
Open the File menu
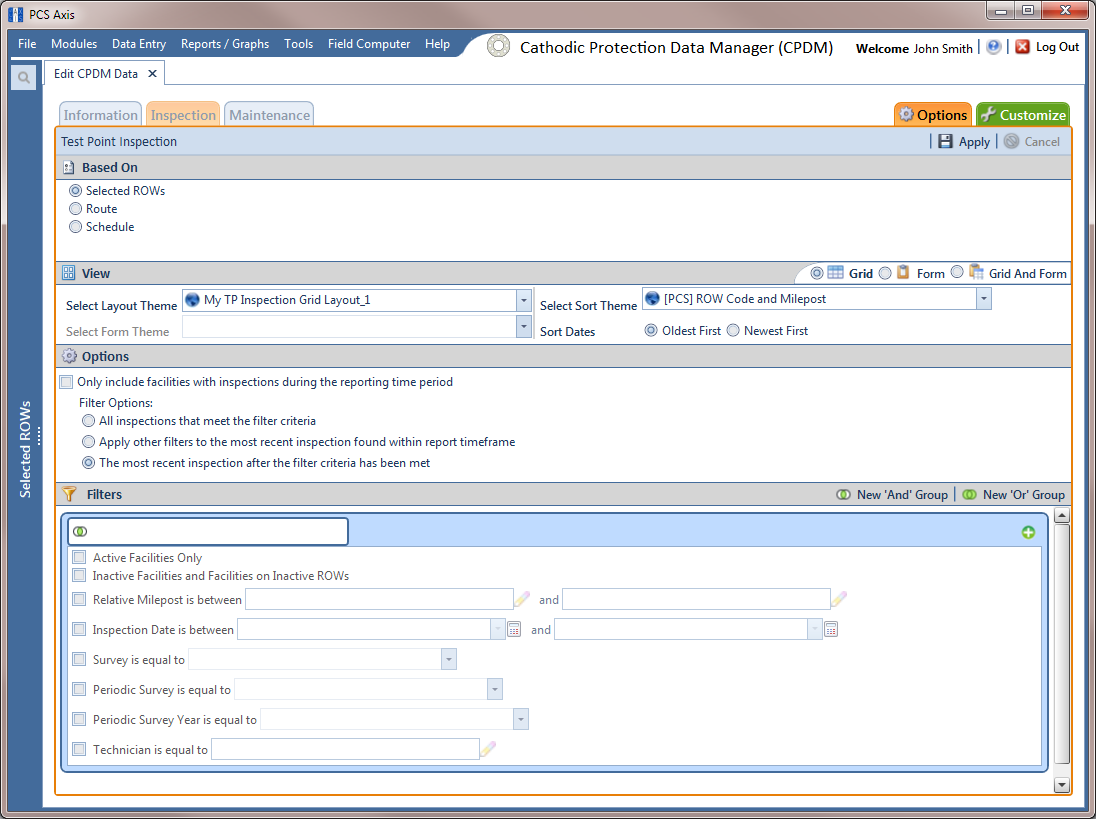tap(27, 43)
